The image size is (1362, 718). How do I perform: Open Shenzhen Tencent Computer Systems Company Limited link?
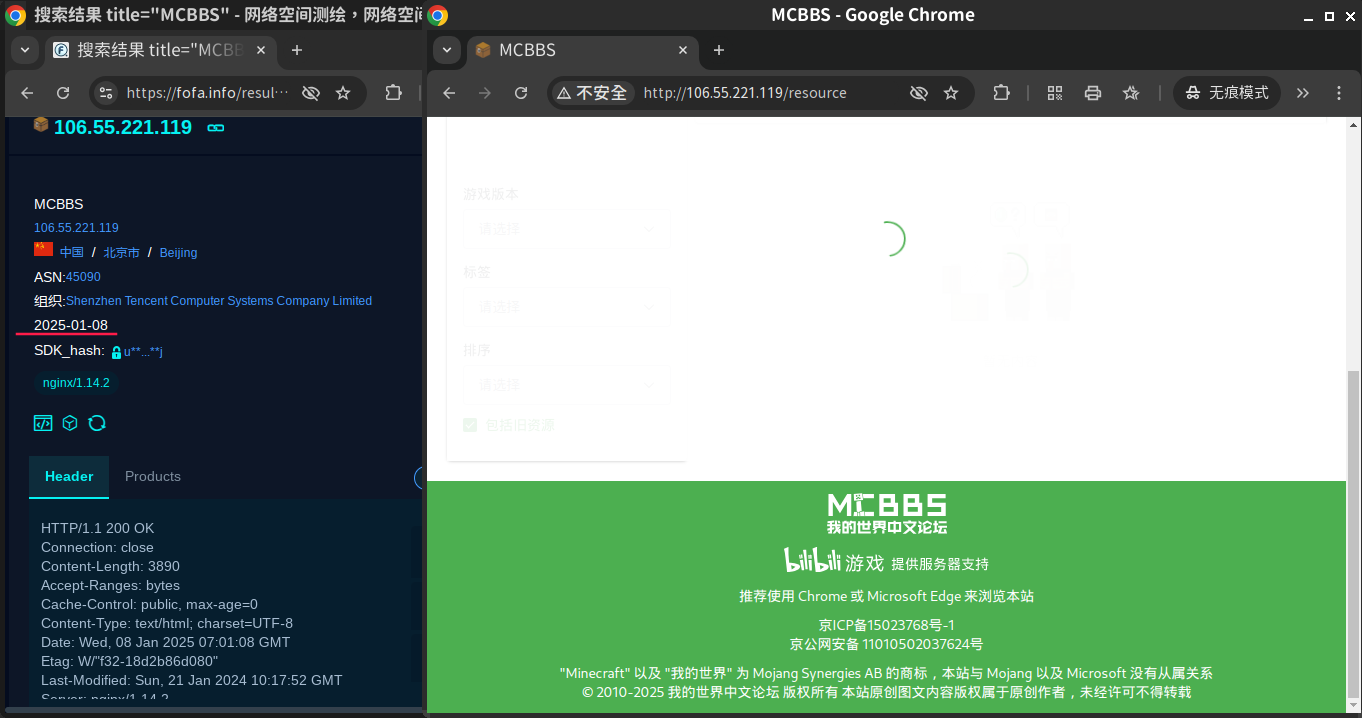pyautogui.click(x=219, y=301)
